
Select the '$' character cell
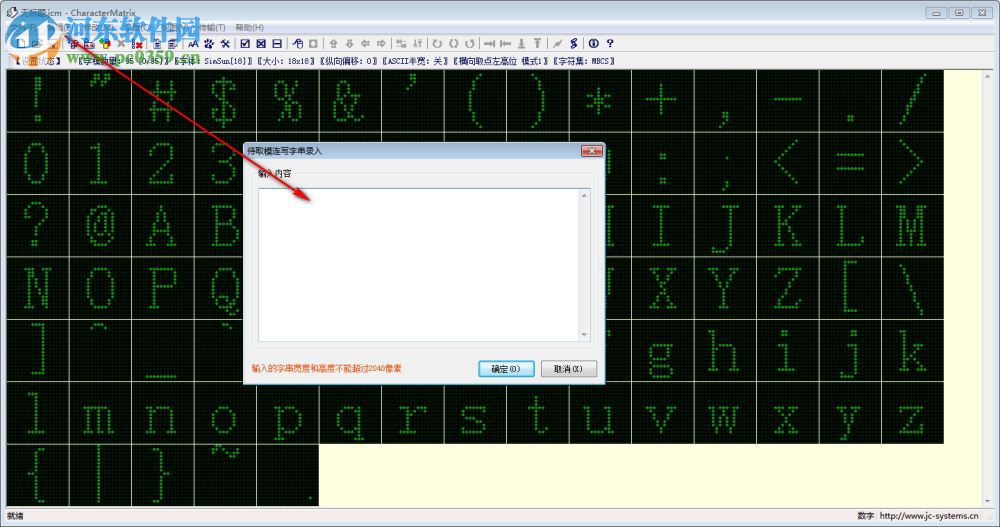225,100
